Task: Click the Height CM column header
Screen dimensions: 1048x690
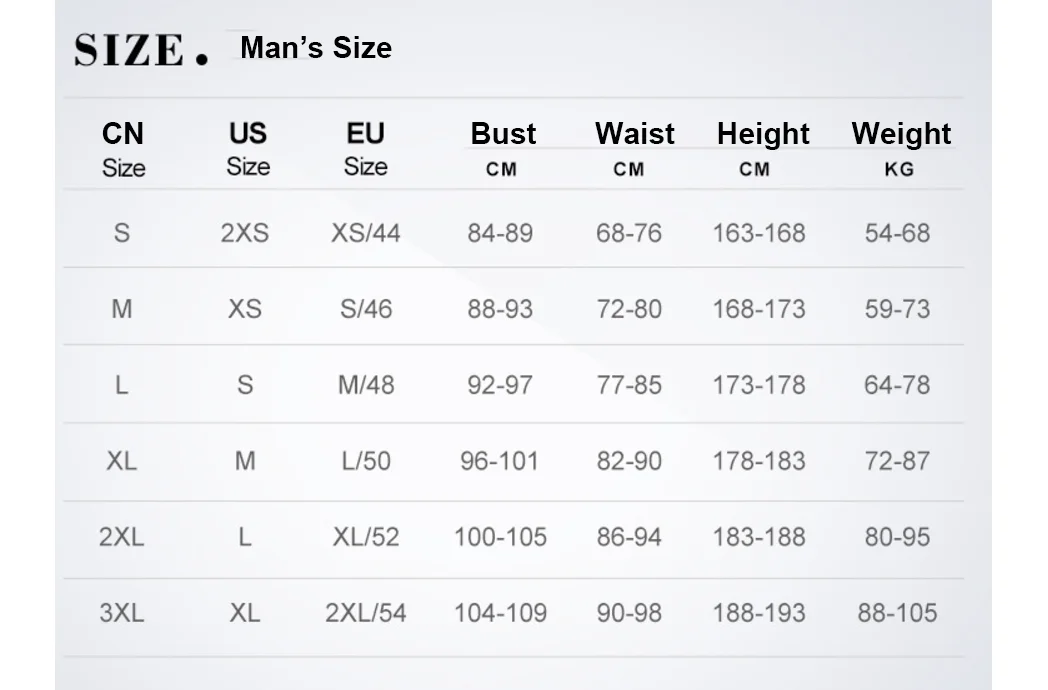Action: click(x=762, y=148)
